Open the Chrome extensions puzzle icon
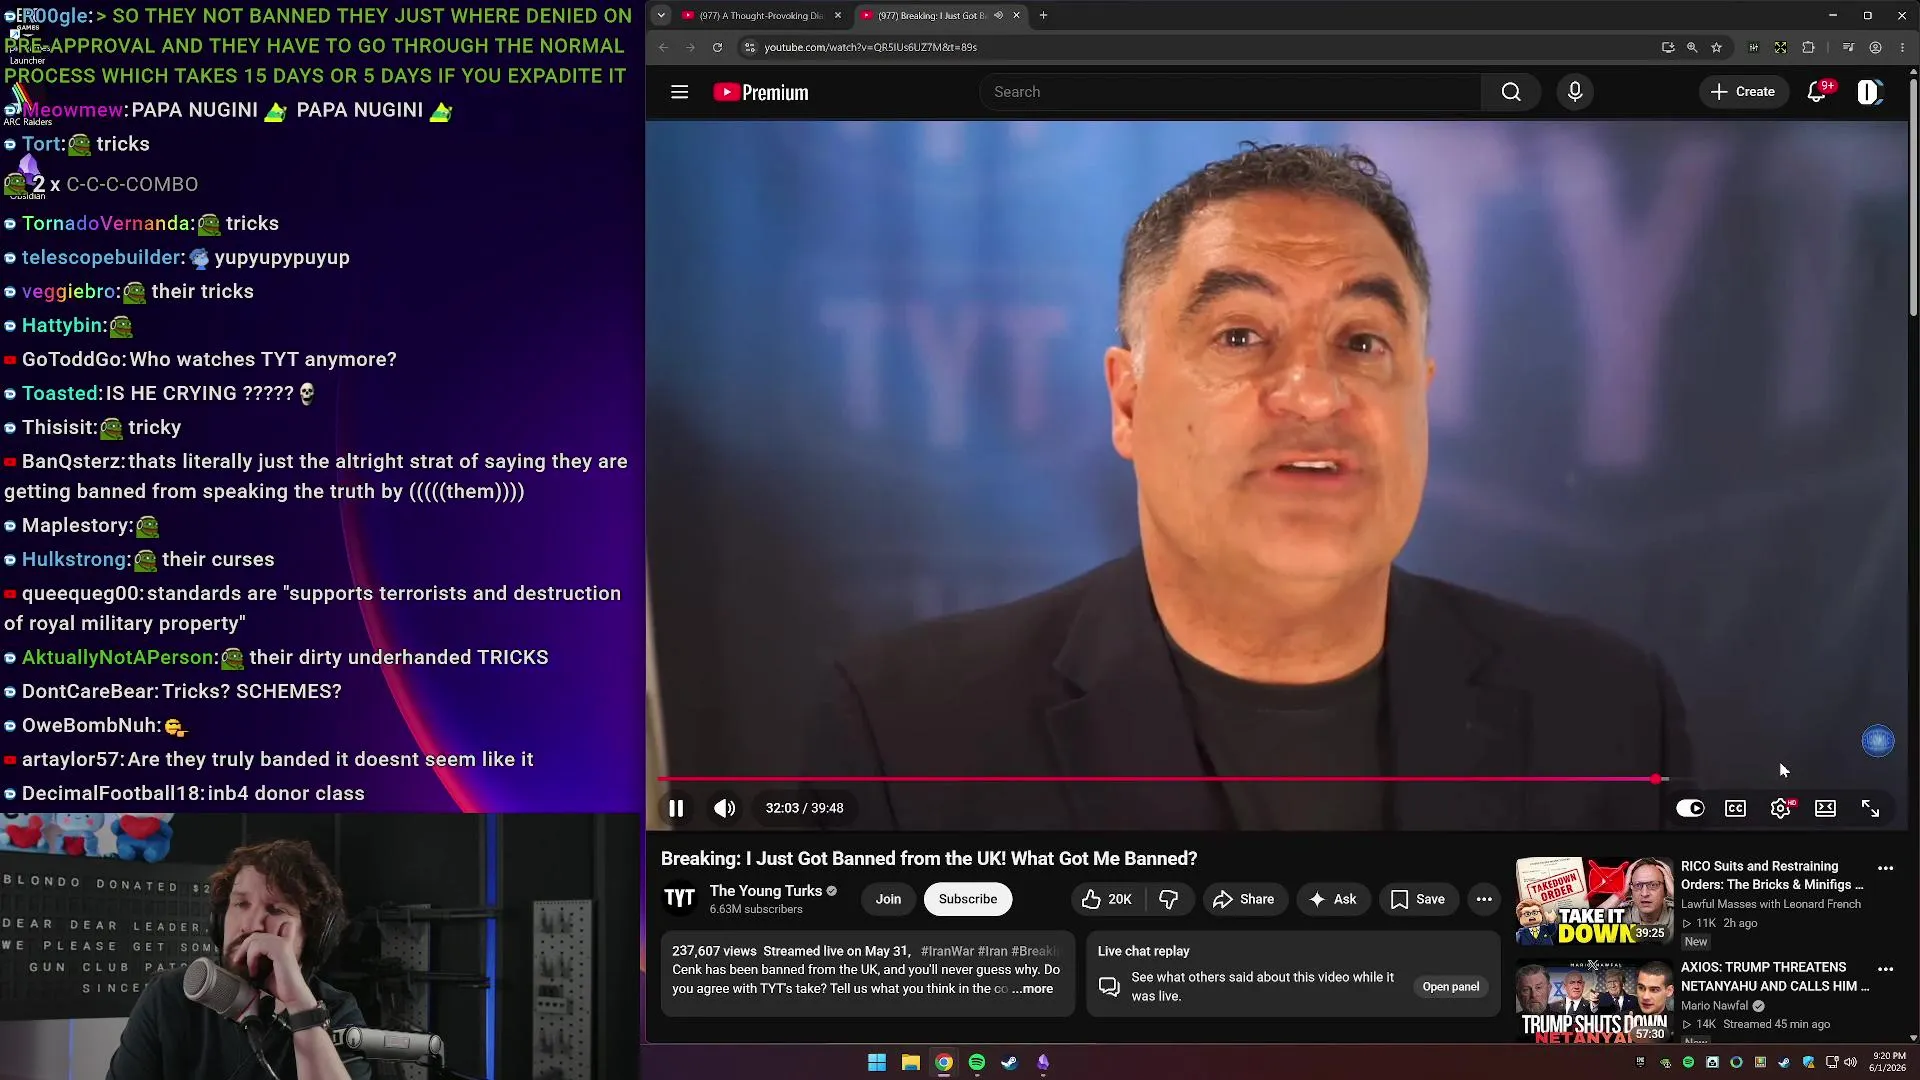 click(x=1808, y=47)
